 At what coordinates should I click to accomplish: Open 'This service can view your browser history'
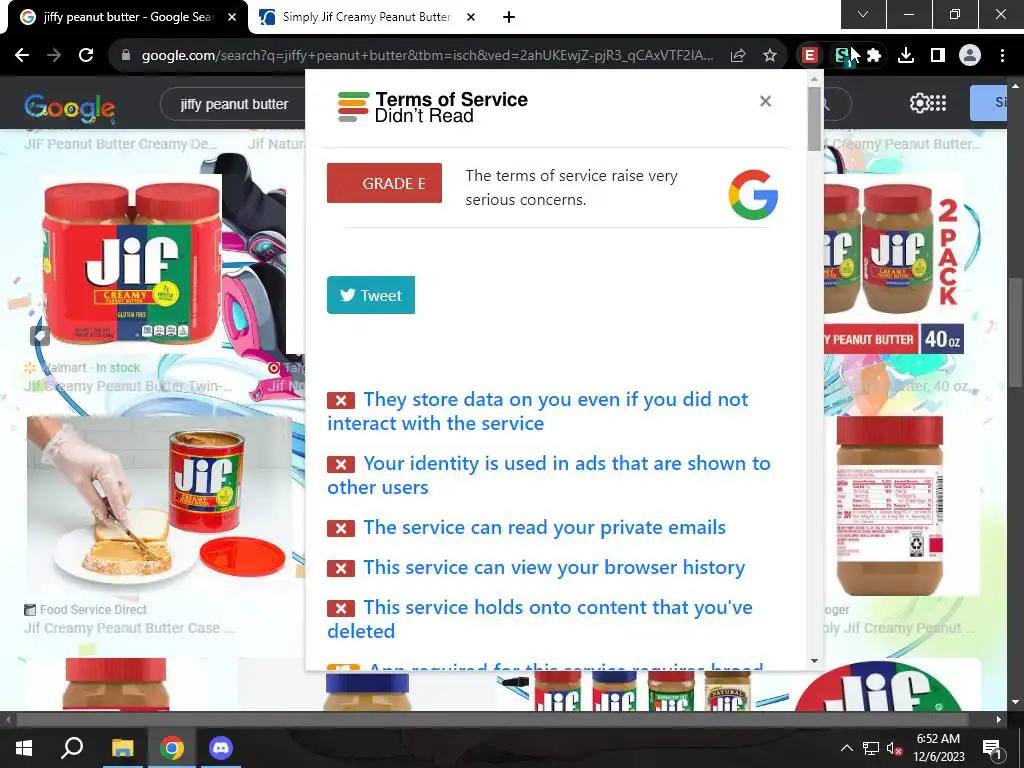[x=536, y=568]
